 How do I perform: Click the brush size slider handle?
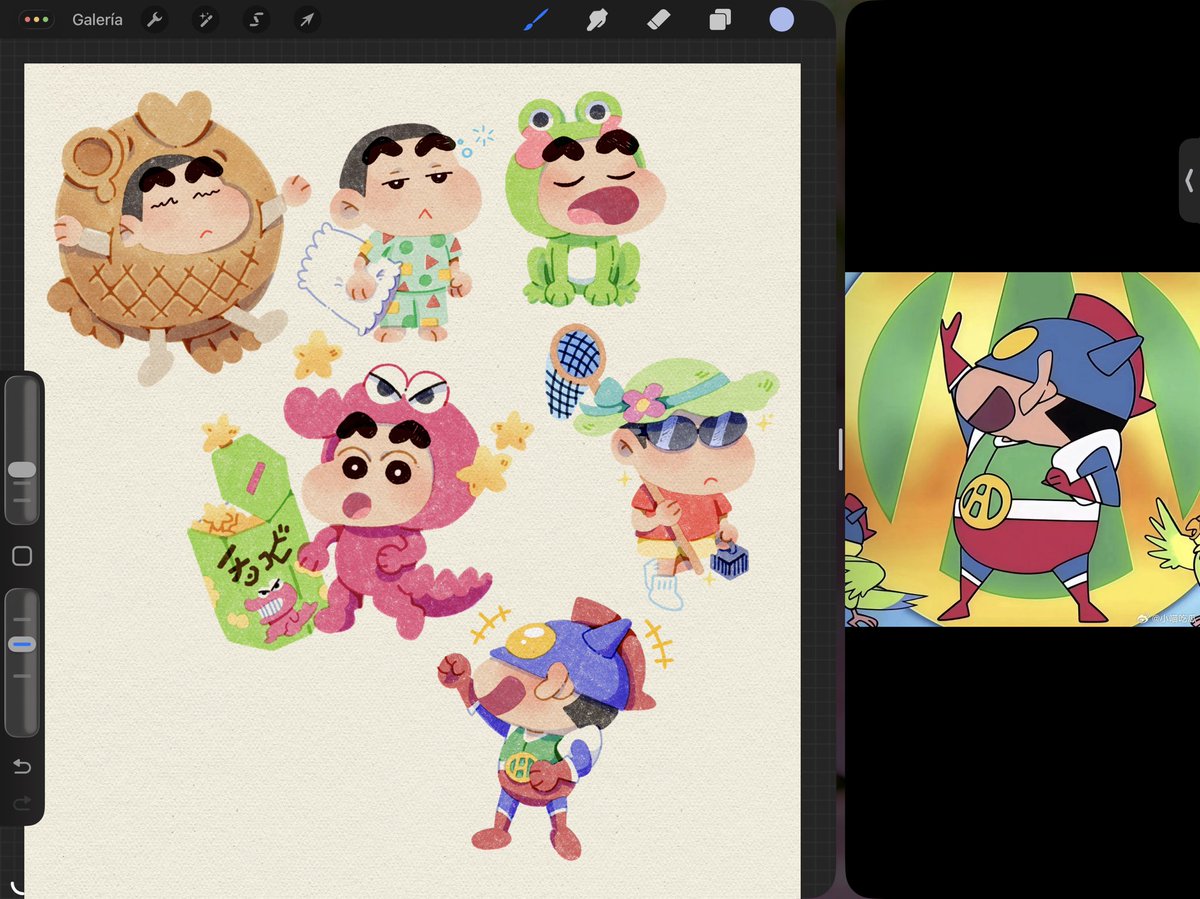(22, 470)
